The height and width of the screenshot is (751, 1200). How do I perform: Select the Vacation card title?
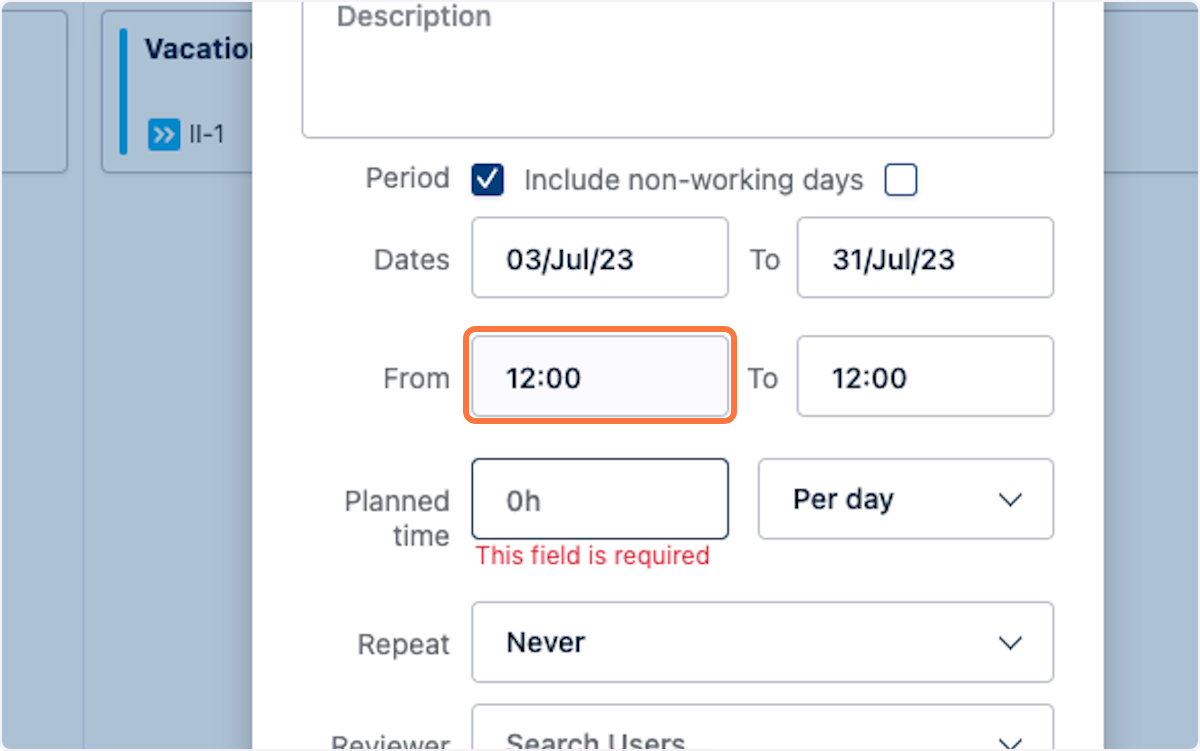[198, 48]
